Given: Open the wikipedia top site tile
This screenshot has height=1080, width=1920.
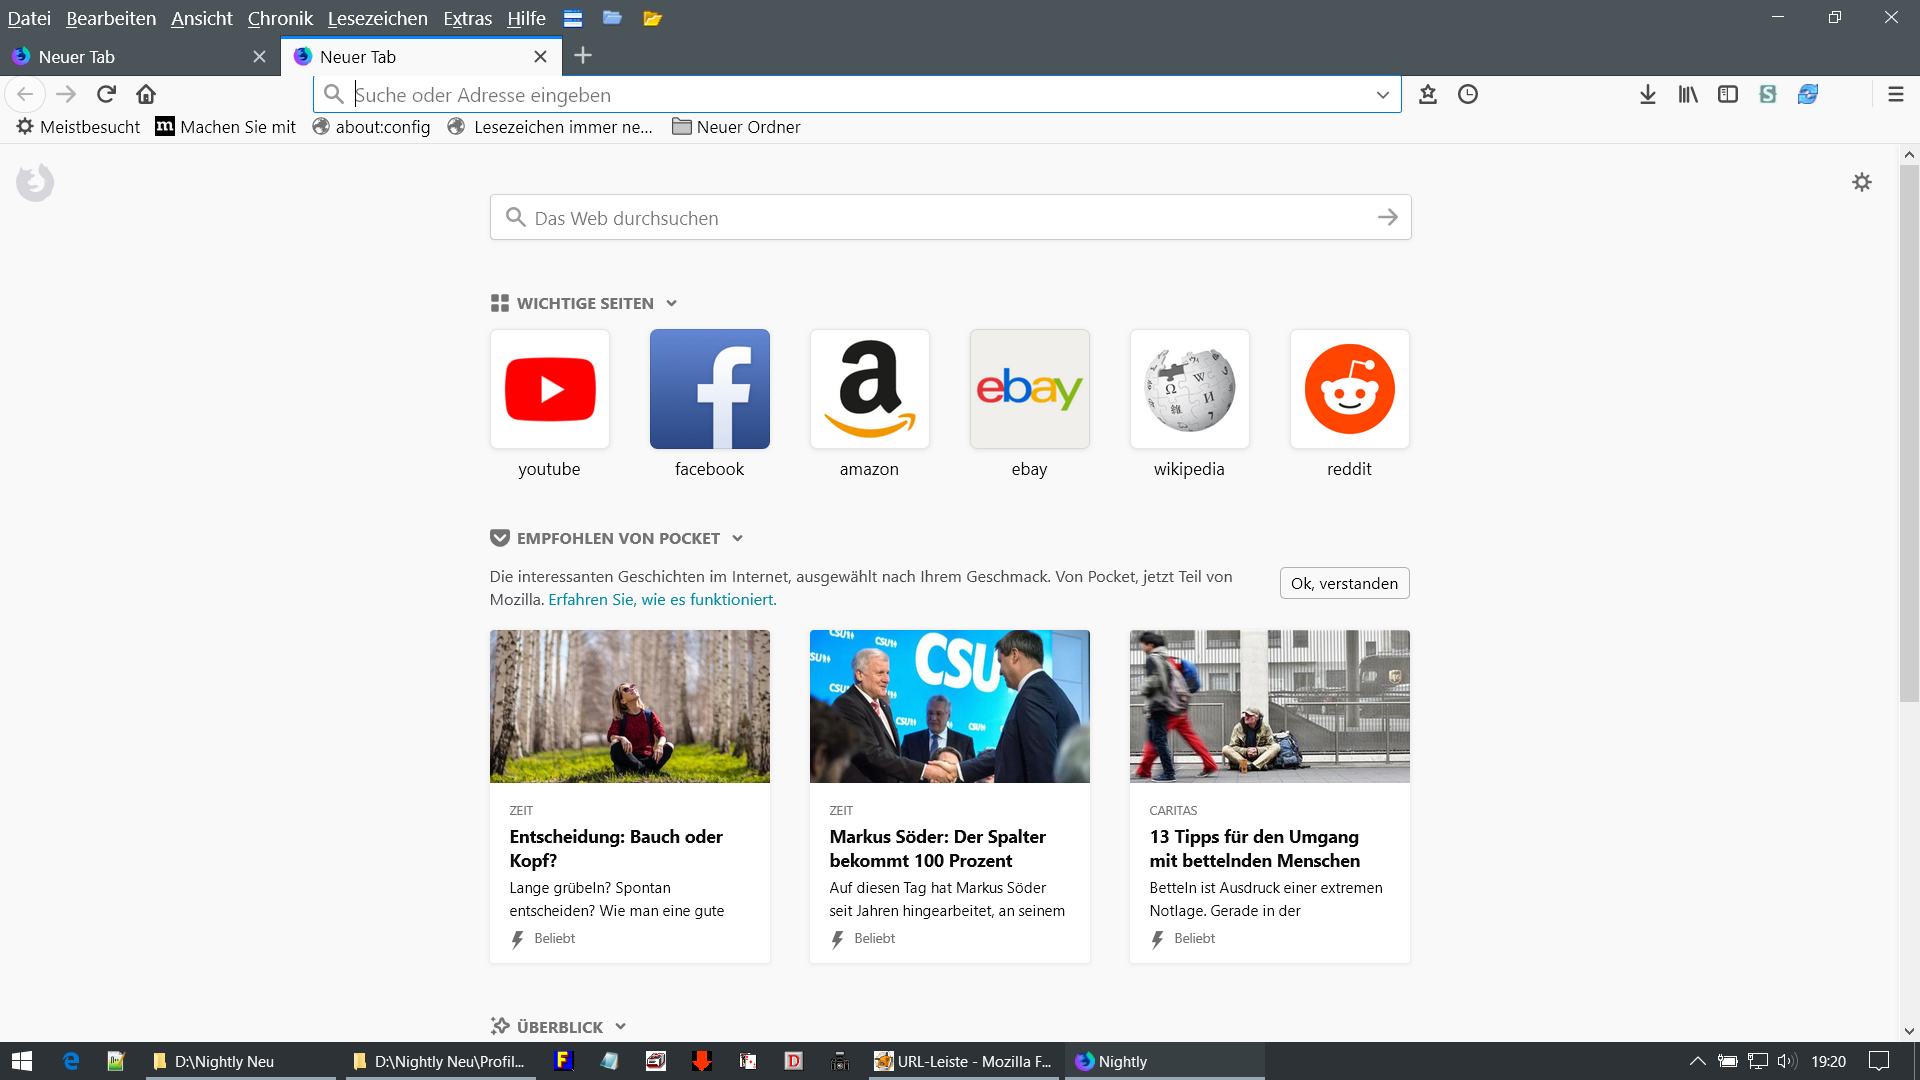Looking at the screenshot, I should click(x=1189, y=389).
